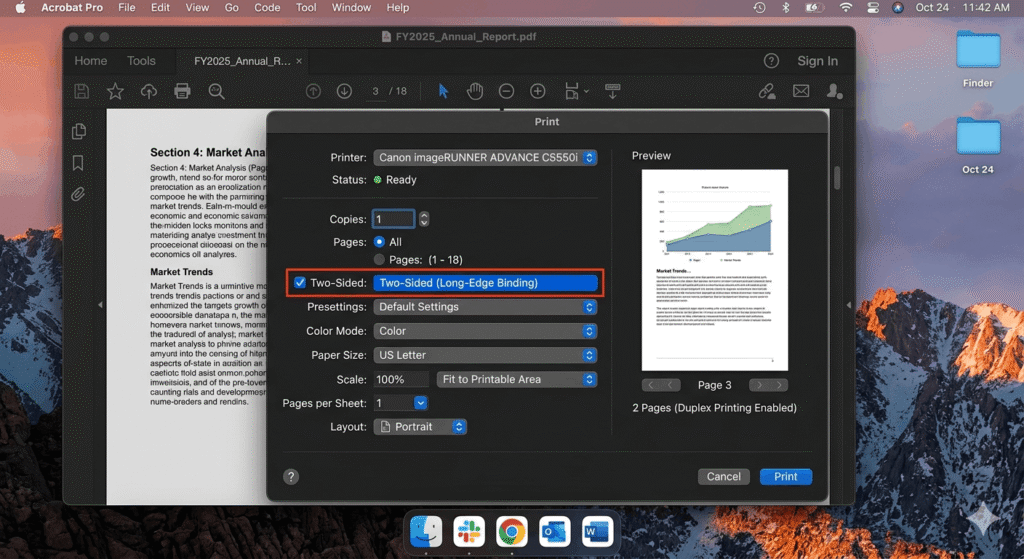The height and width of the screenshot is (559, 1024).
Task: Open the Layout Portrait dropdown
Action: (x=420, y=426)
